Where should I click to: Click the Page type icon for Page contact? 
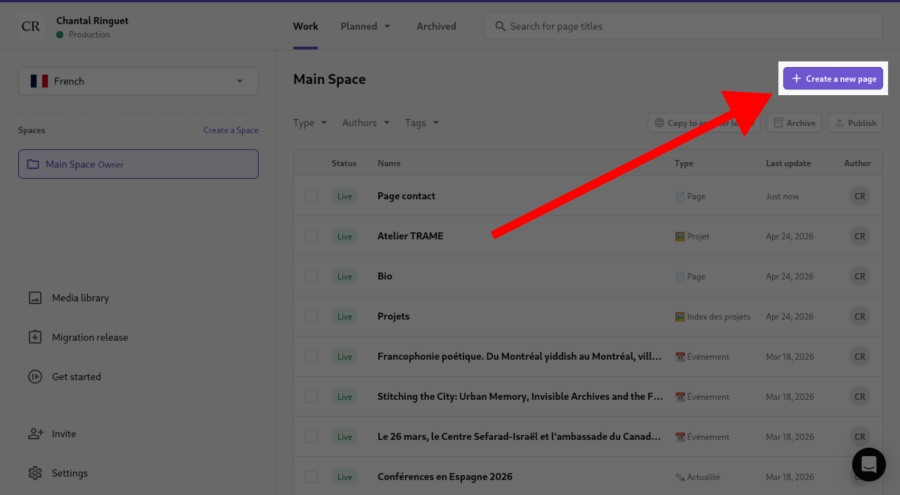[680, 196]
